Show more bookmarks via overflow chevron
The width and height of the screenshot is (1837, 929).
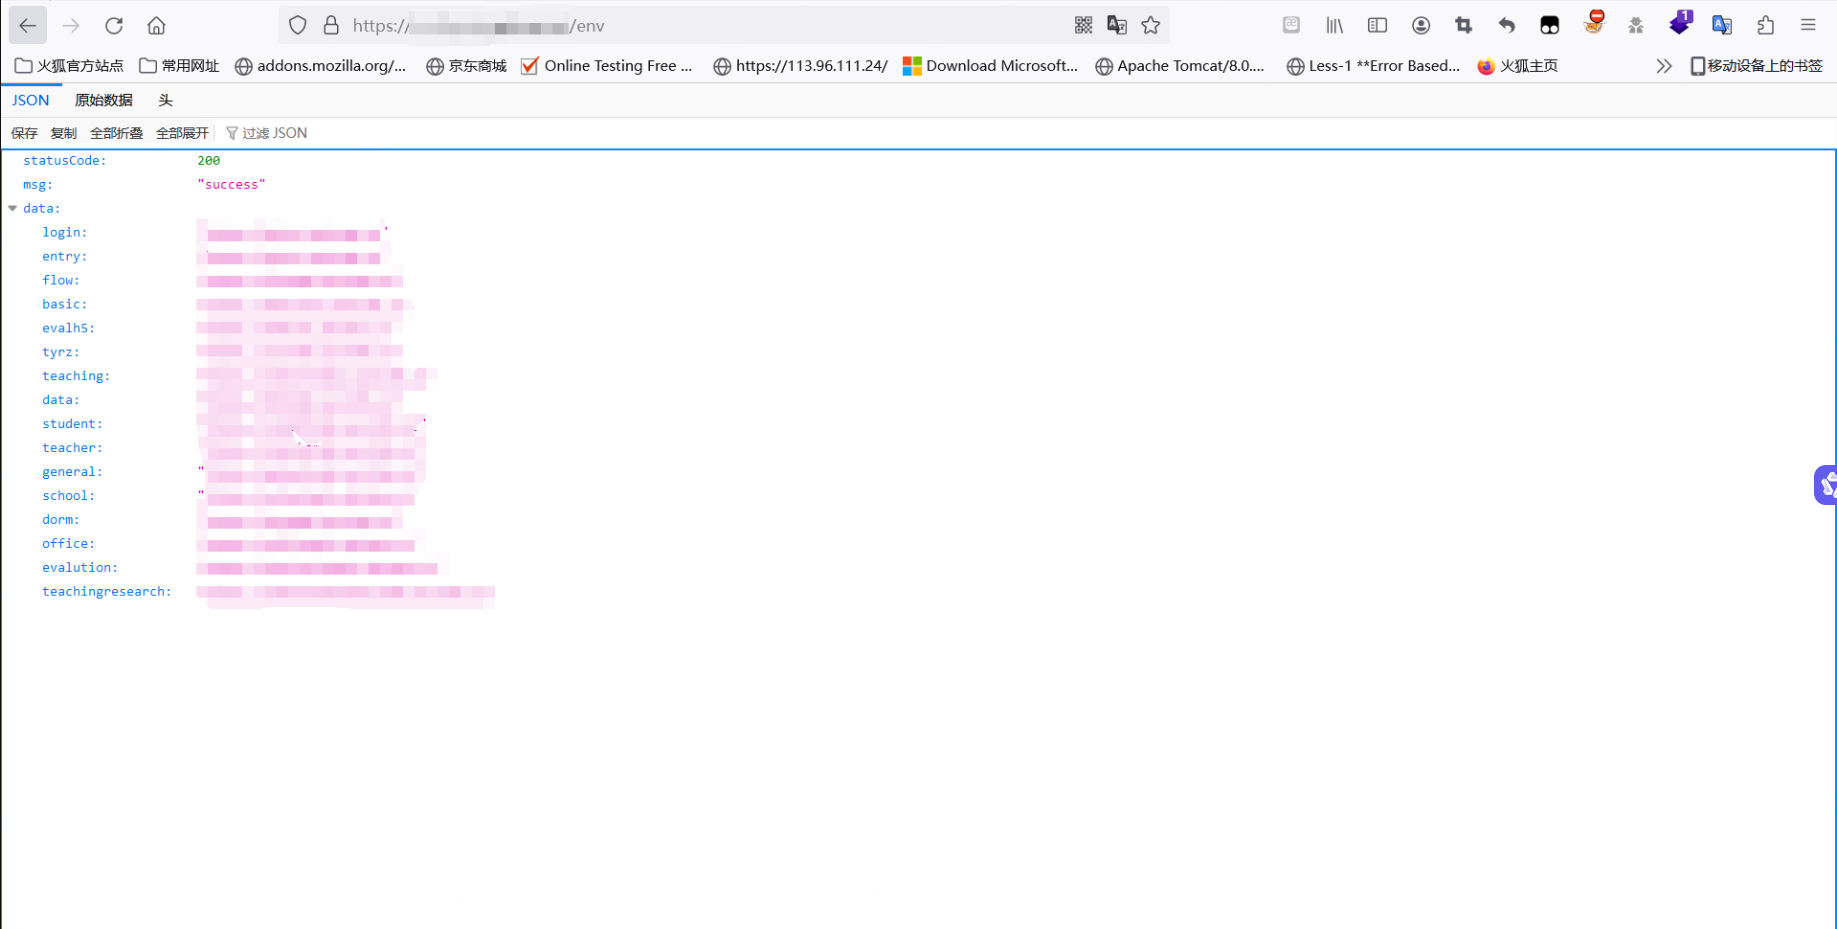click(x=1663, y=66)
